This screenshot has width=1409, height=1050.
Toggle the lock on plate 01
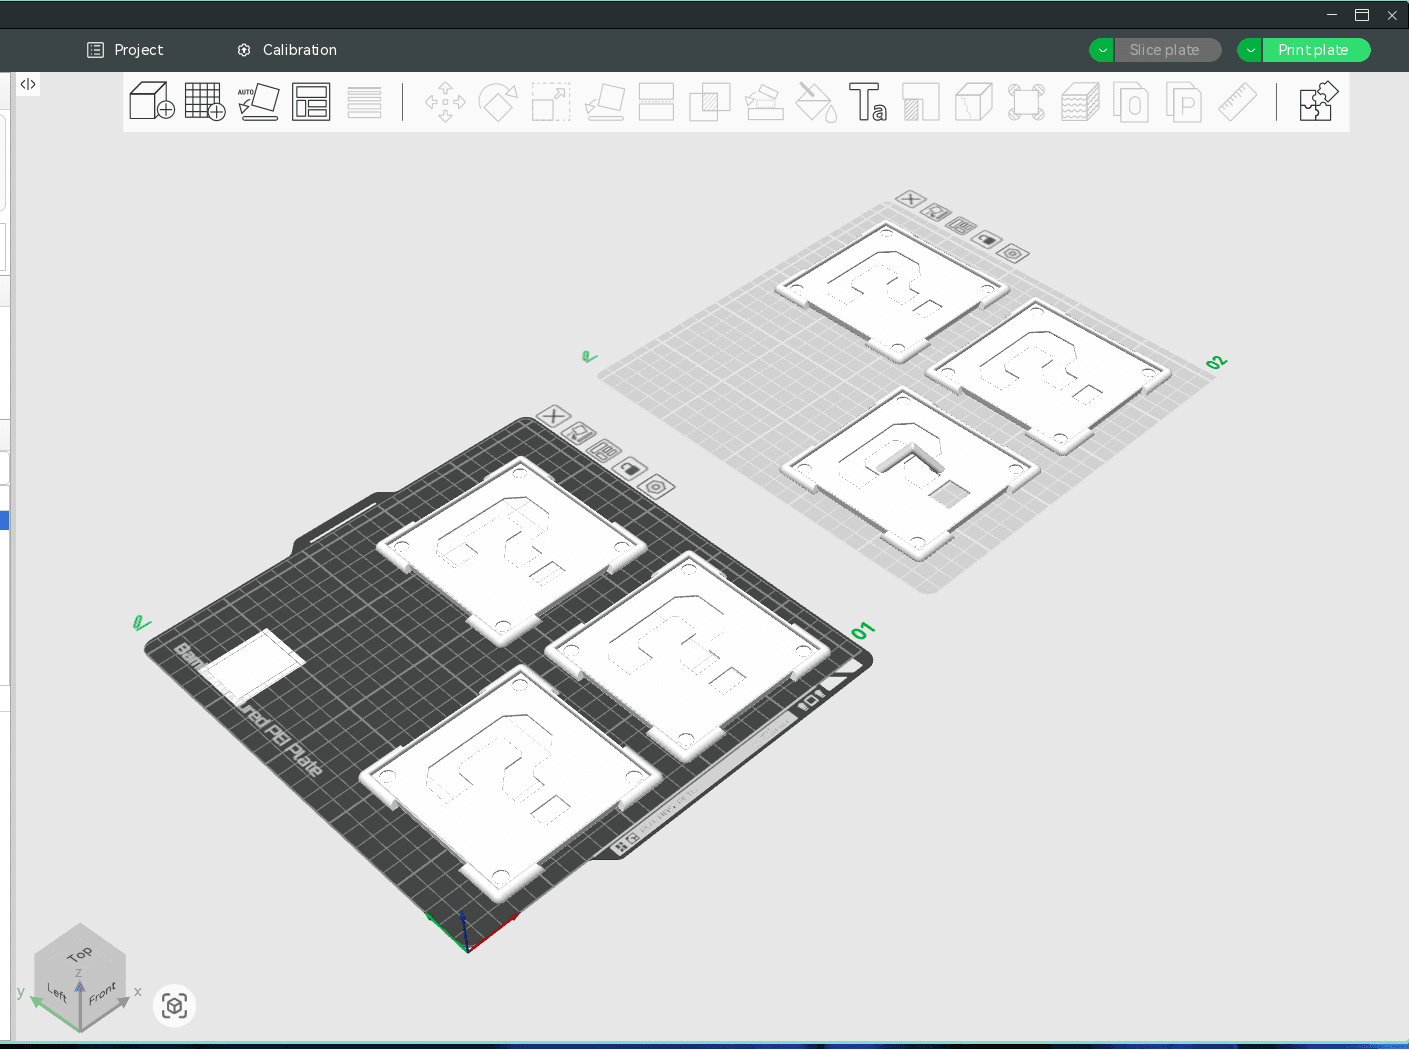[629, 466]
